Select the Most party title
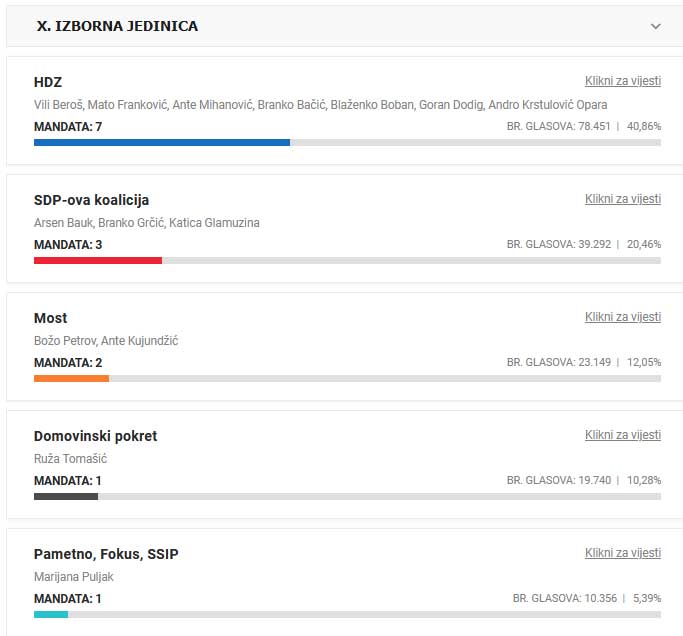 tap(51, 318)
